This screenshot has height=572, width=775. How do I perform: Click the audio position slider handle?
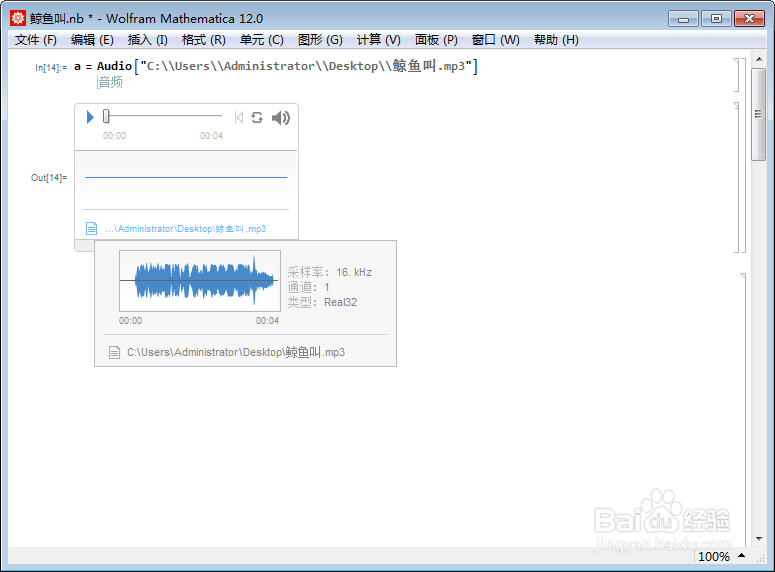tap(106, 116)
